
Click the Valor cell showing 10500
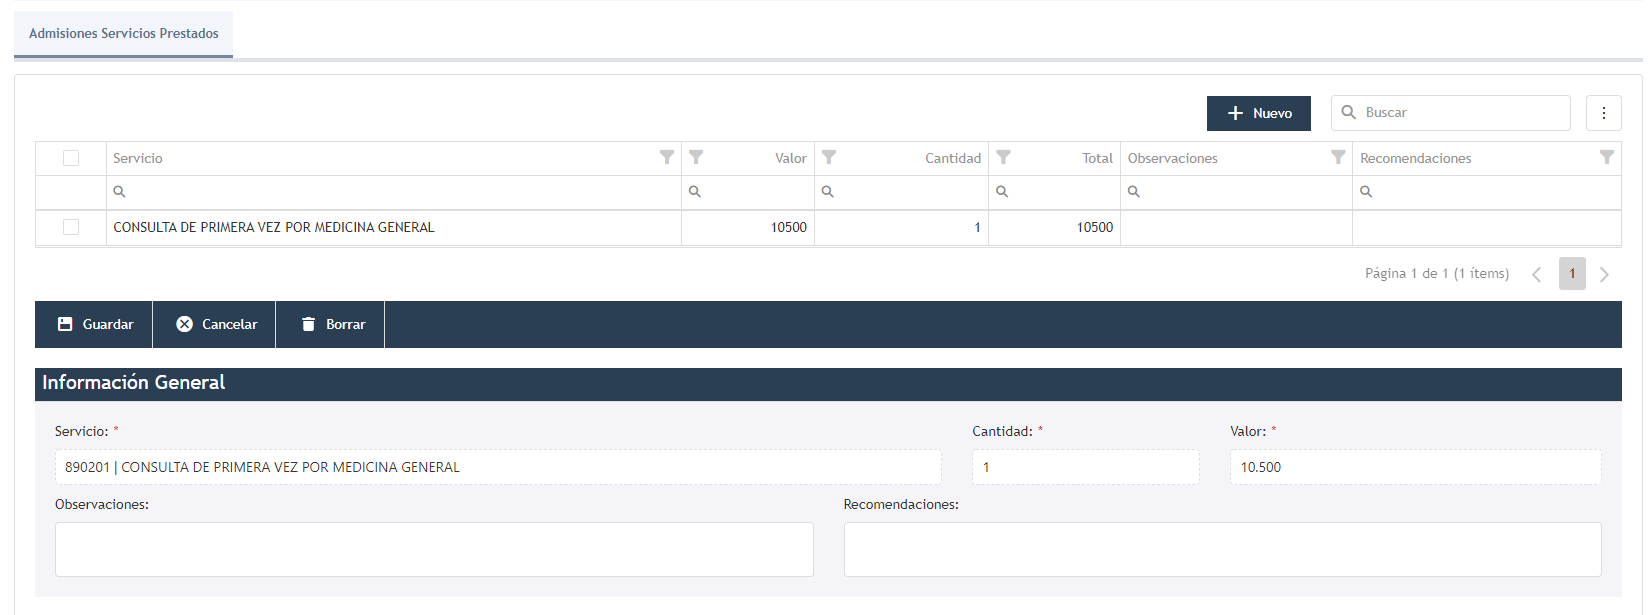coord(748,227)
